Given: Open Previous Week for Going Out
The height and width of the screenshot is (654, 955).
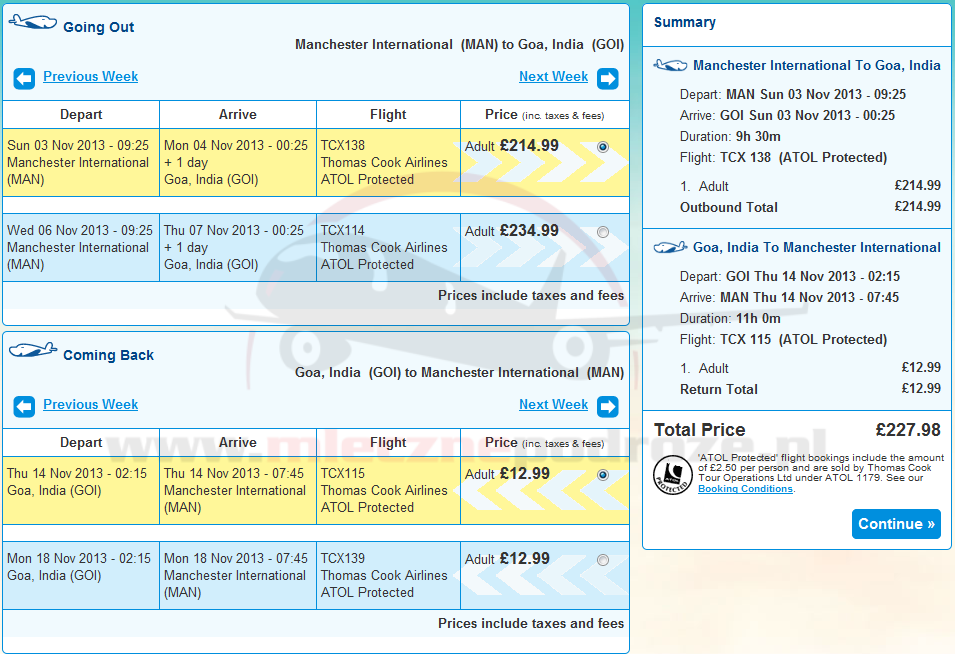Looking at the screenshot, I should tap(90, 77).
